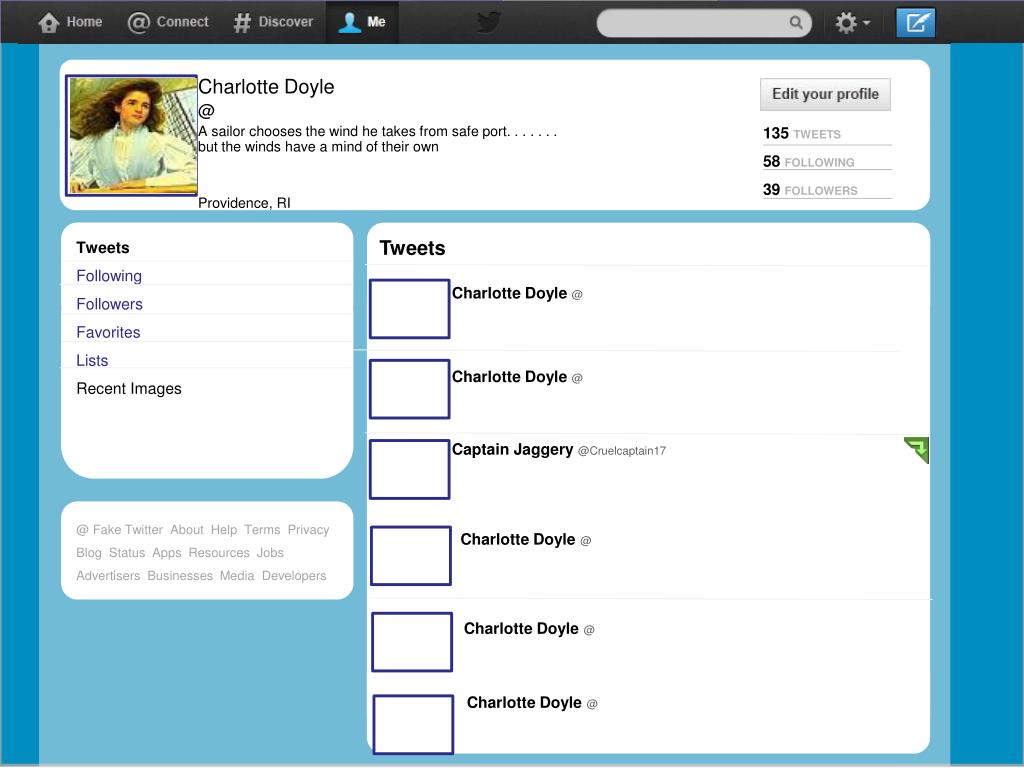Click the Twitter bird logo
This screenshot has height=768, width=1024.
488,22
